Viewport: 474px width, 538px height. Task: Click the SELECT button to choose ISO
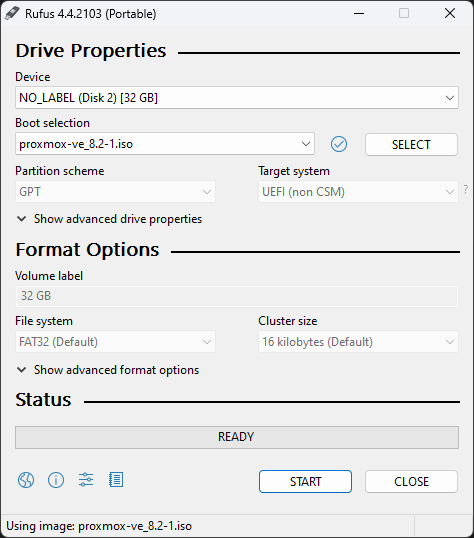pos(411,144)
